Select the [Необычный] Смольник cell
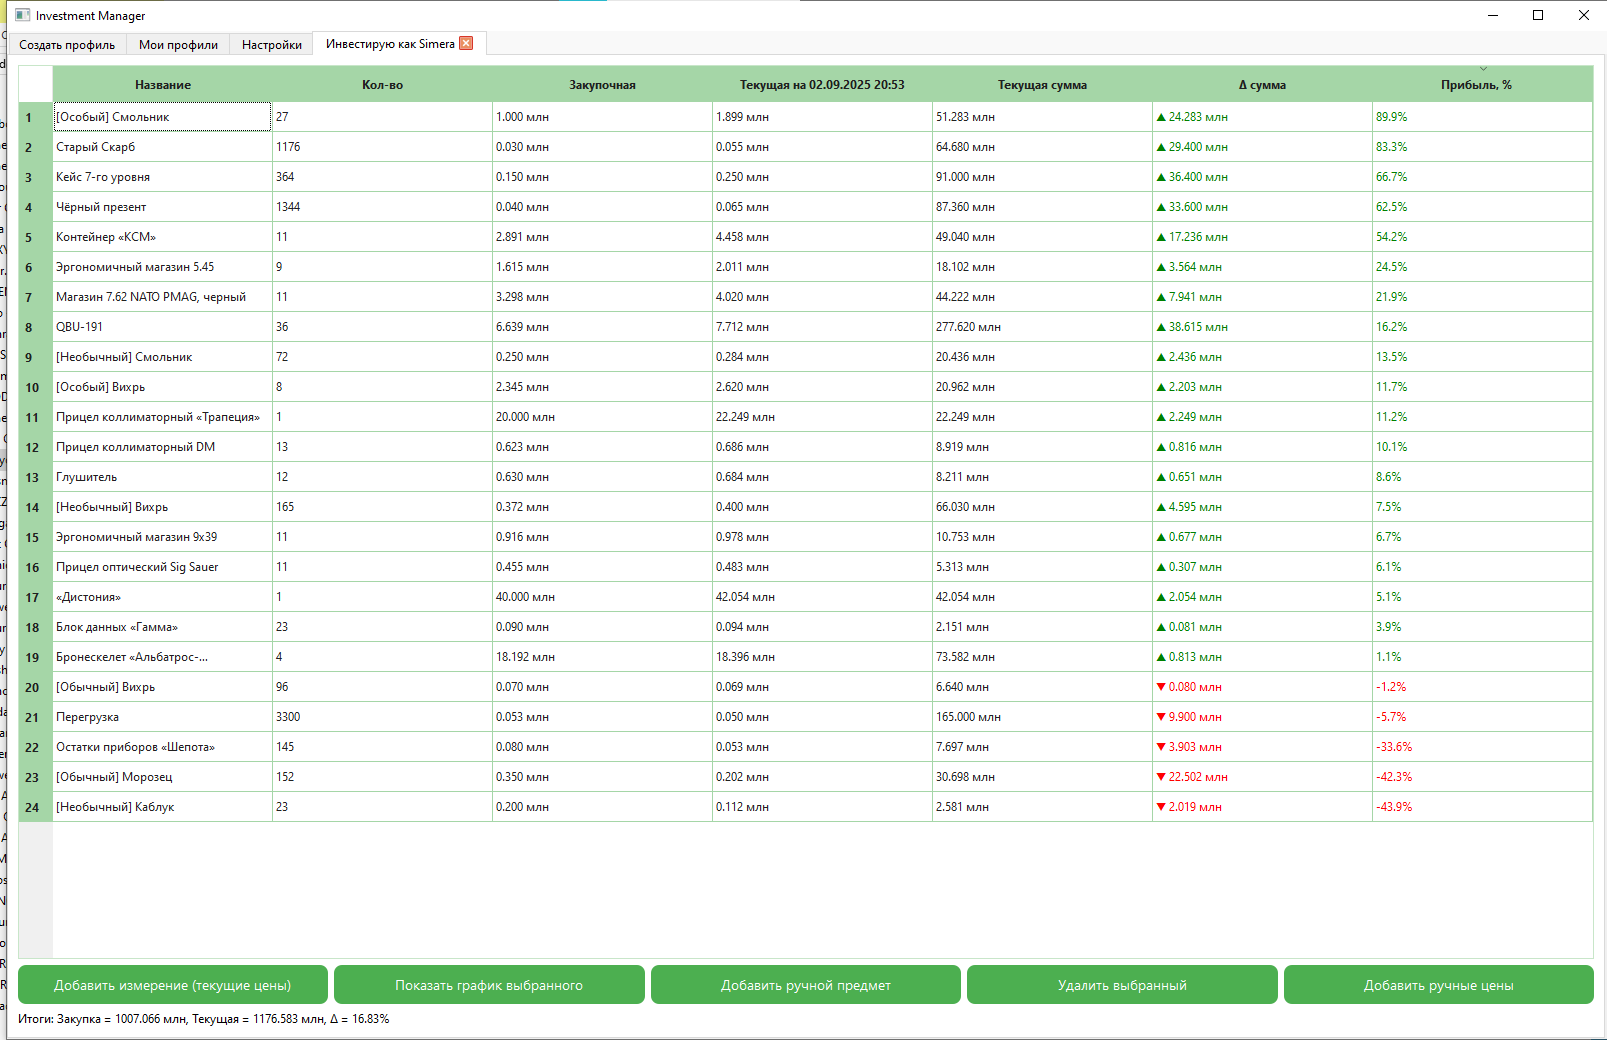The image size is (1607, 1040). (x=163, y=357)
